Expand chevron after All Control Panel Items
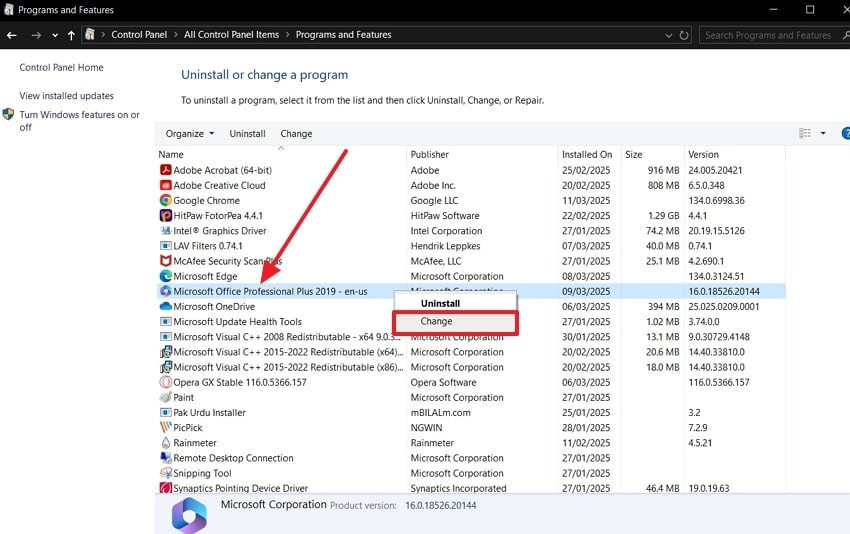The width and height of the screenshot is (850, 534). tap(287, 35)
